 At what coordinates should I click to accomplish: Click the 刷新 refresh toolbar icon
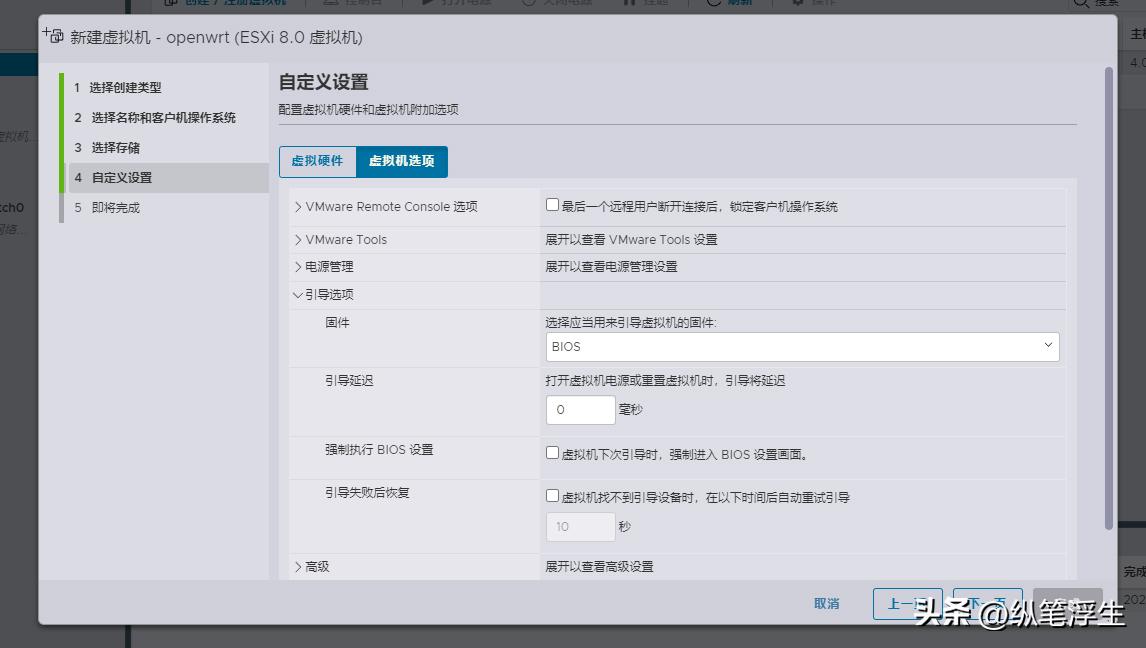pyautogui.click(x=715, y=3)
